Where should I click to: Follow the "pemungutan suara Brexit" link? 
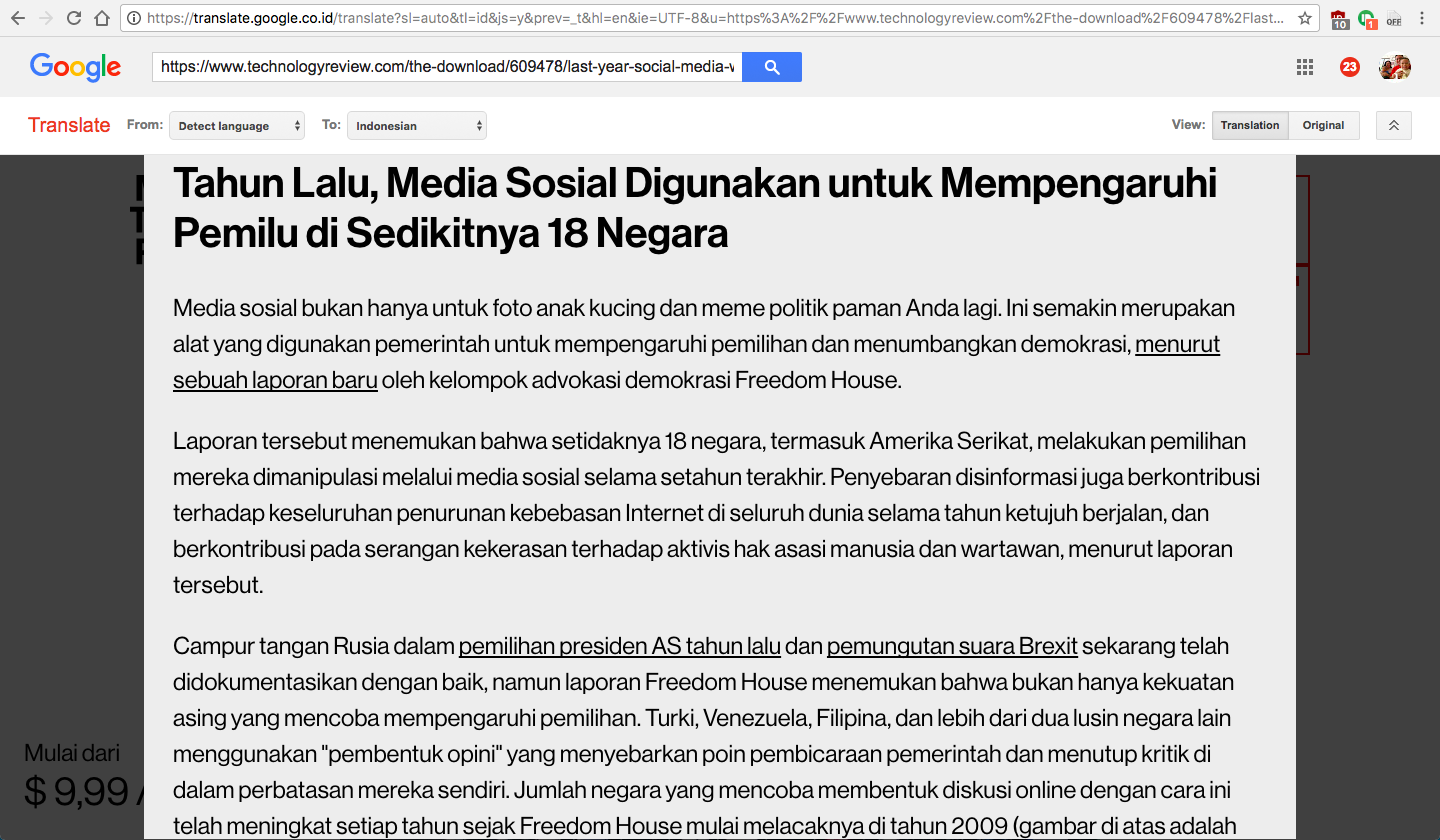point(952,646)
